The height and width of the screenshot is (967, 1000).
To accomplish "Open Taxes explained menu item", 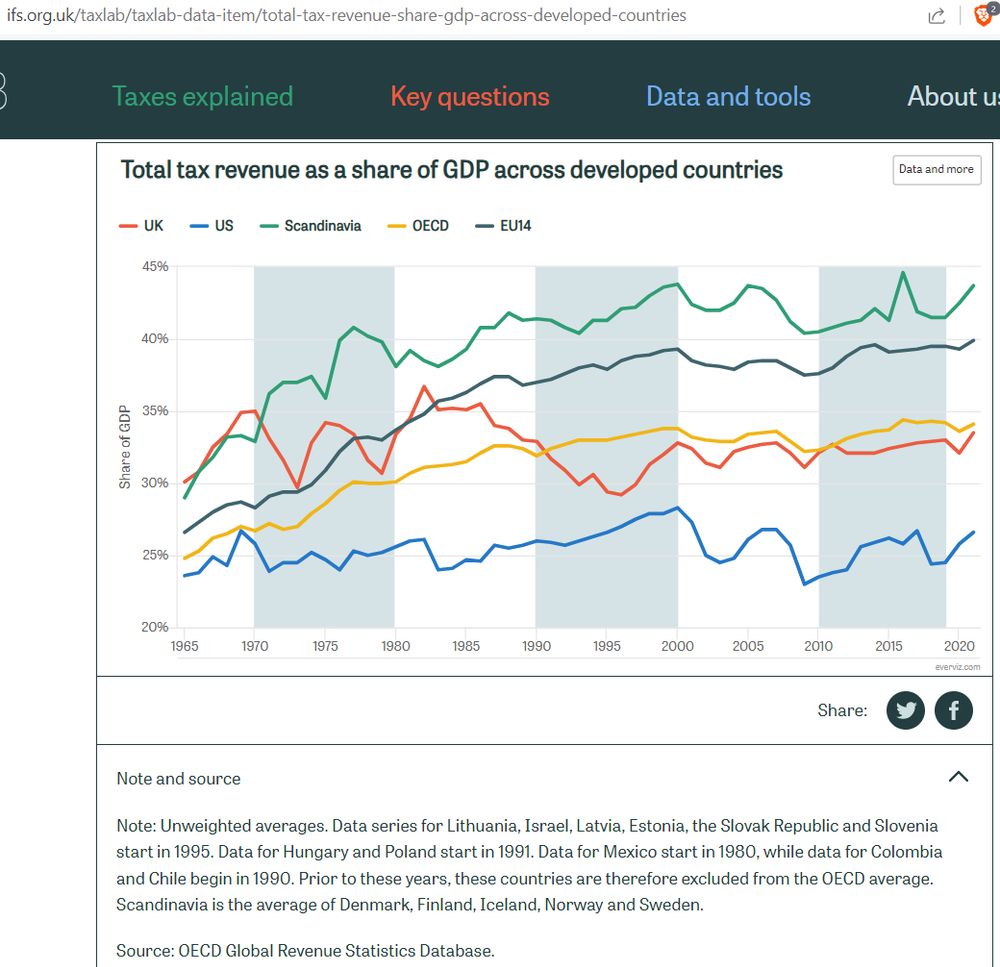I will (203, 97).
